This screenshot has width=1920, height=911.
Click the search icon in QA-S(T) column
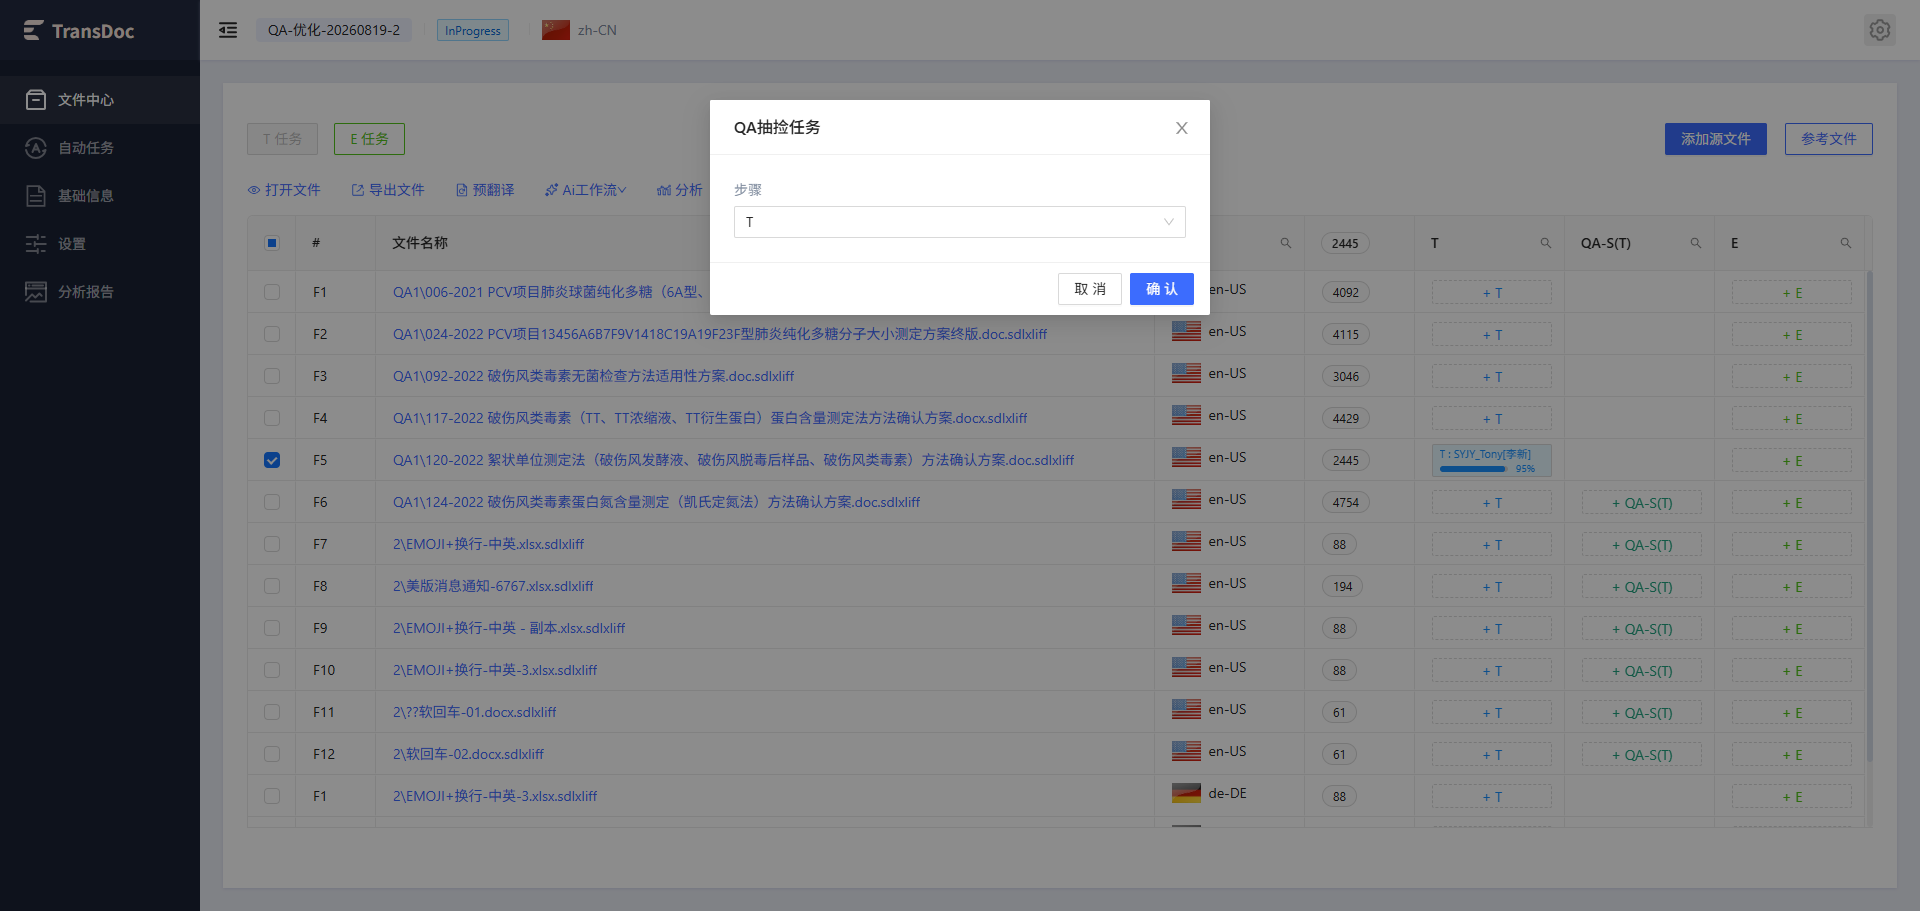point(1695,243)
